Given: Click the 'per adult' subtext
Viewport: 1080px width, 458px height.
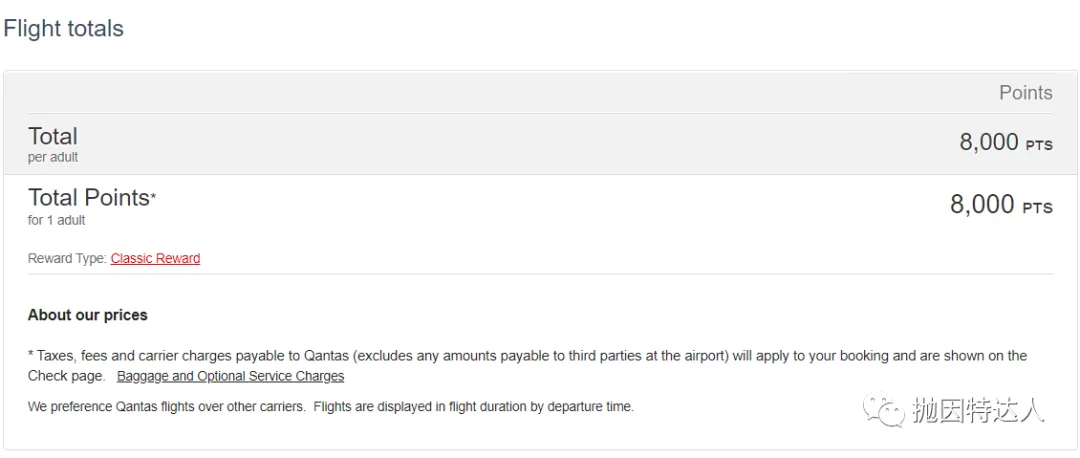Looking at the screenshot, I should 52,158.
